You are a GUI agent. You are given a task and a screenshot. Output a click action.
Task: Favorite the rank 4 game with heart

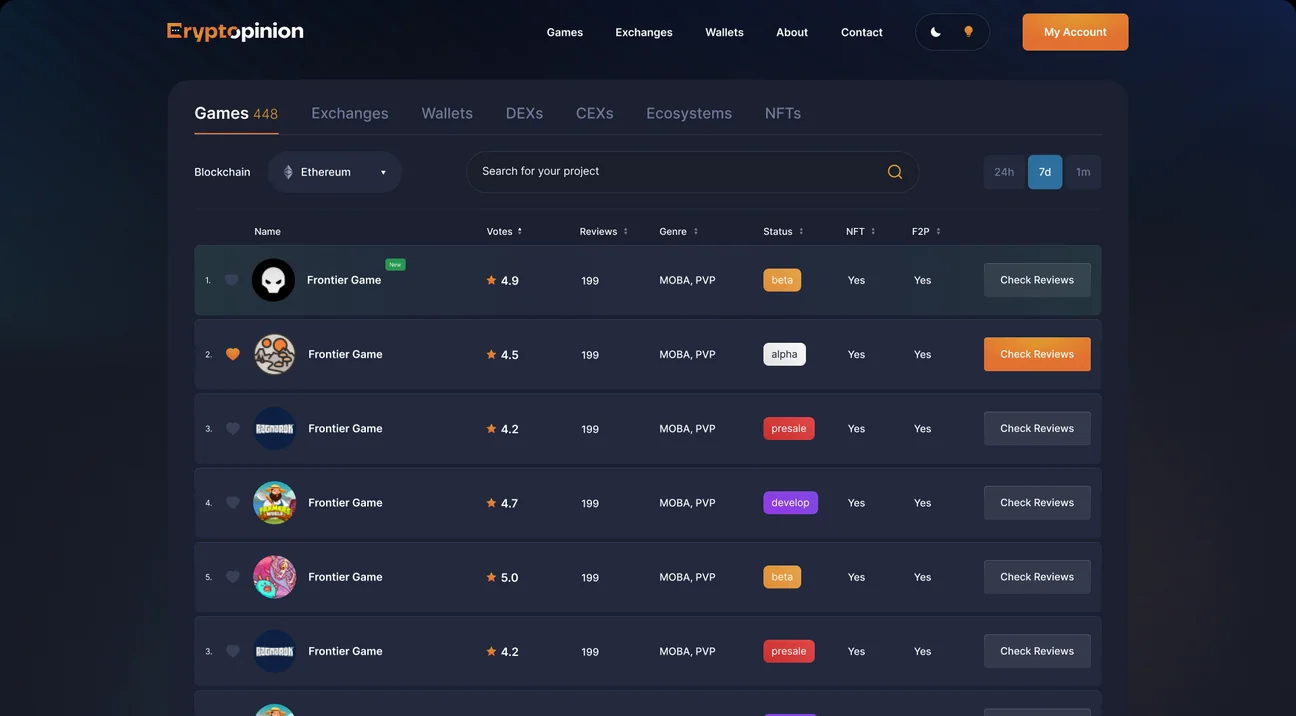pyautogui.click(x=233, y=503)
